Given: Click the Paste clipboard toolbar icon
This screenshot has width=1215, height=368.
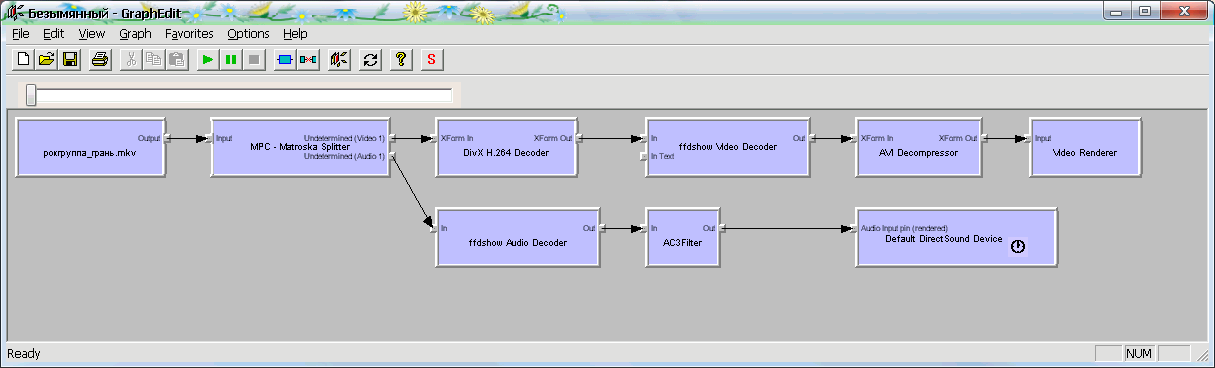Looking at the screenshot, I should point(178,60).
